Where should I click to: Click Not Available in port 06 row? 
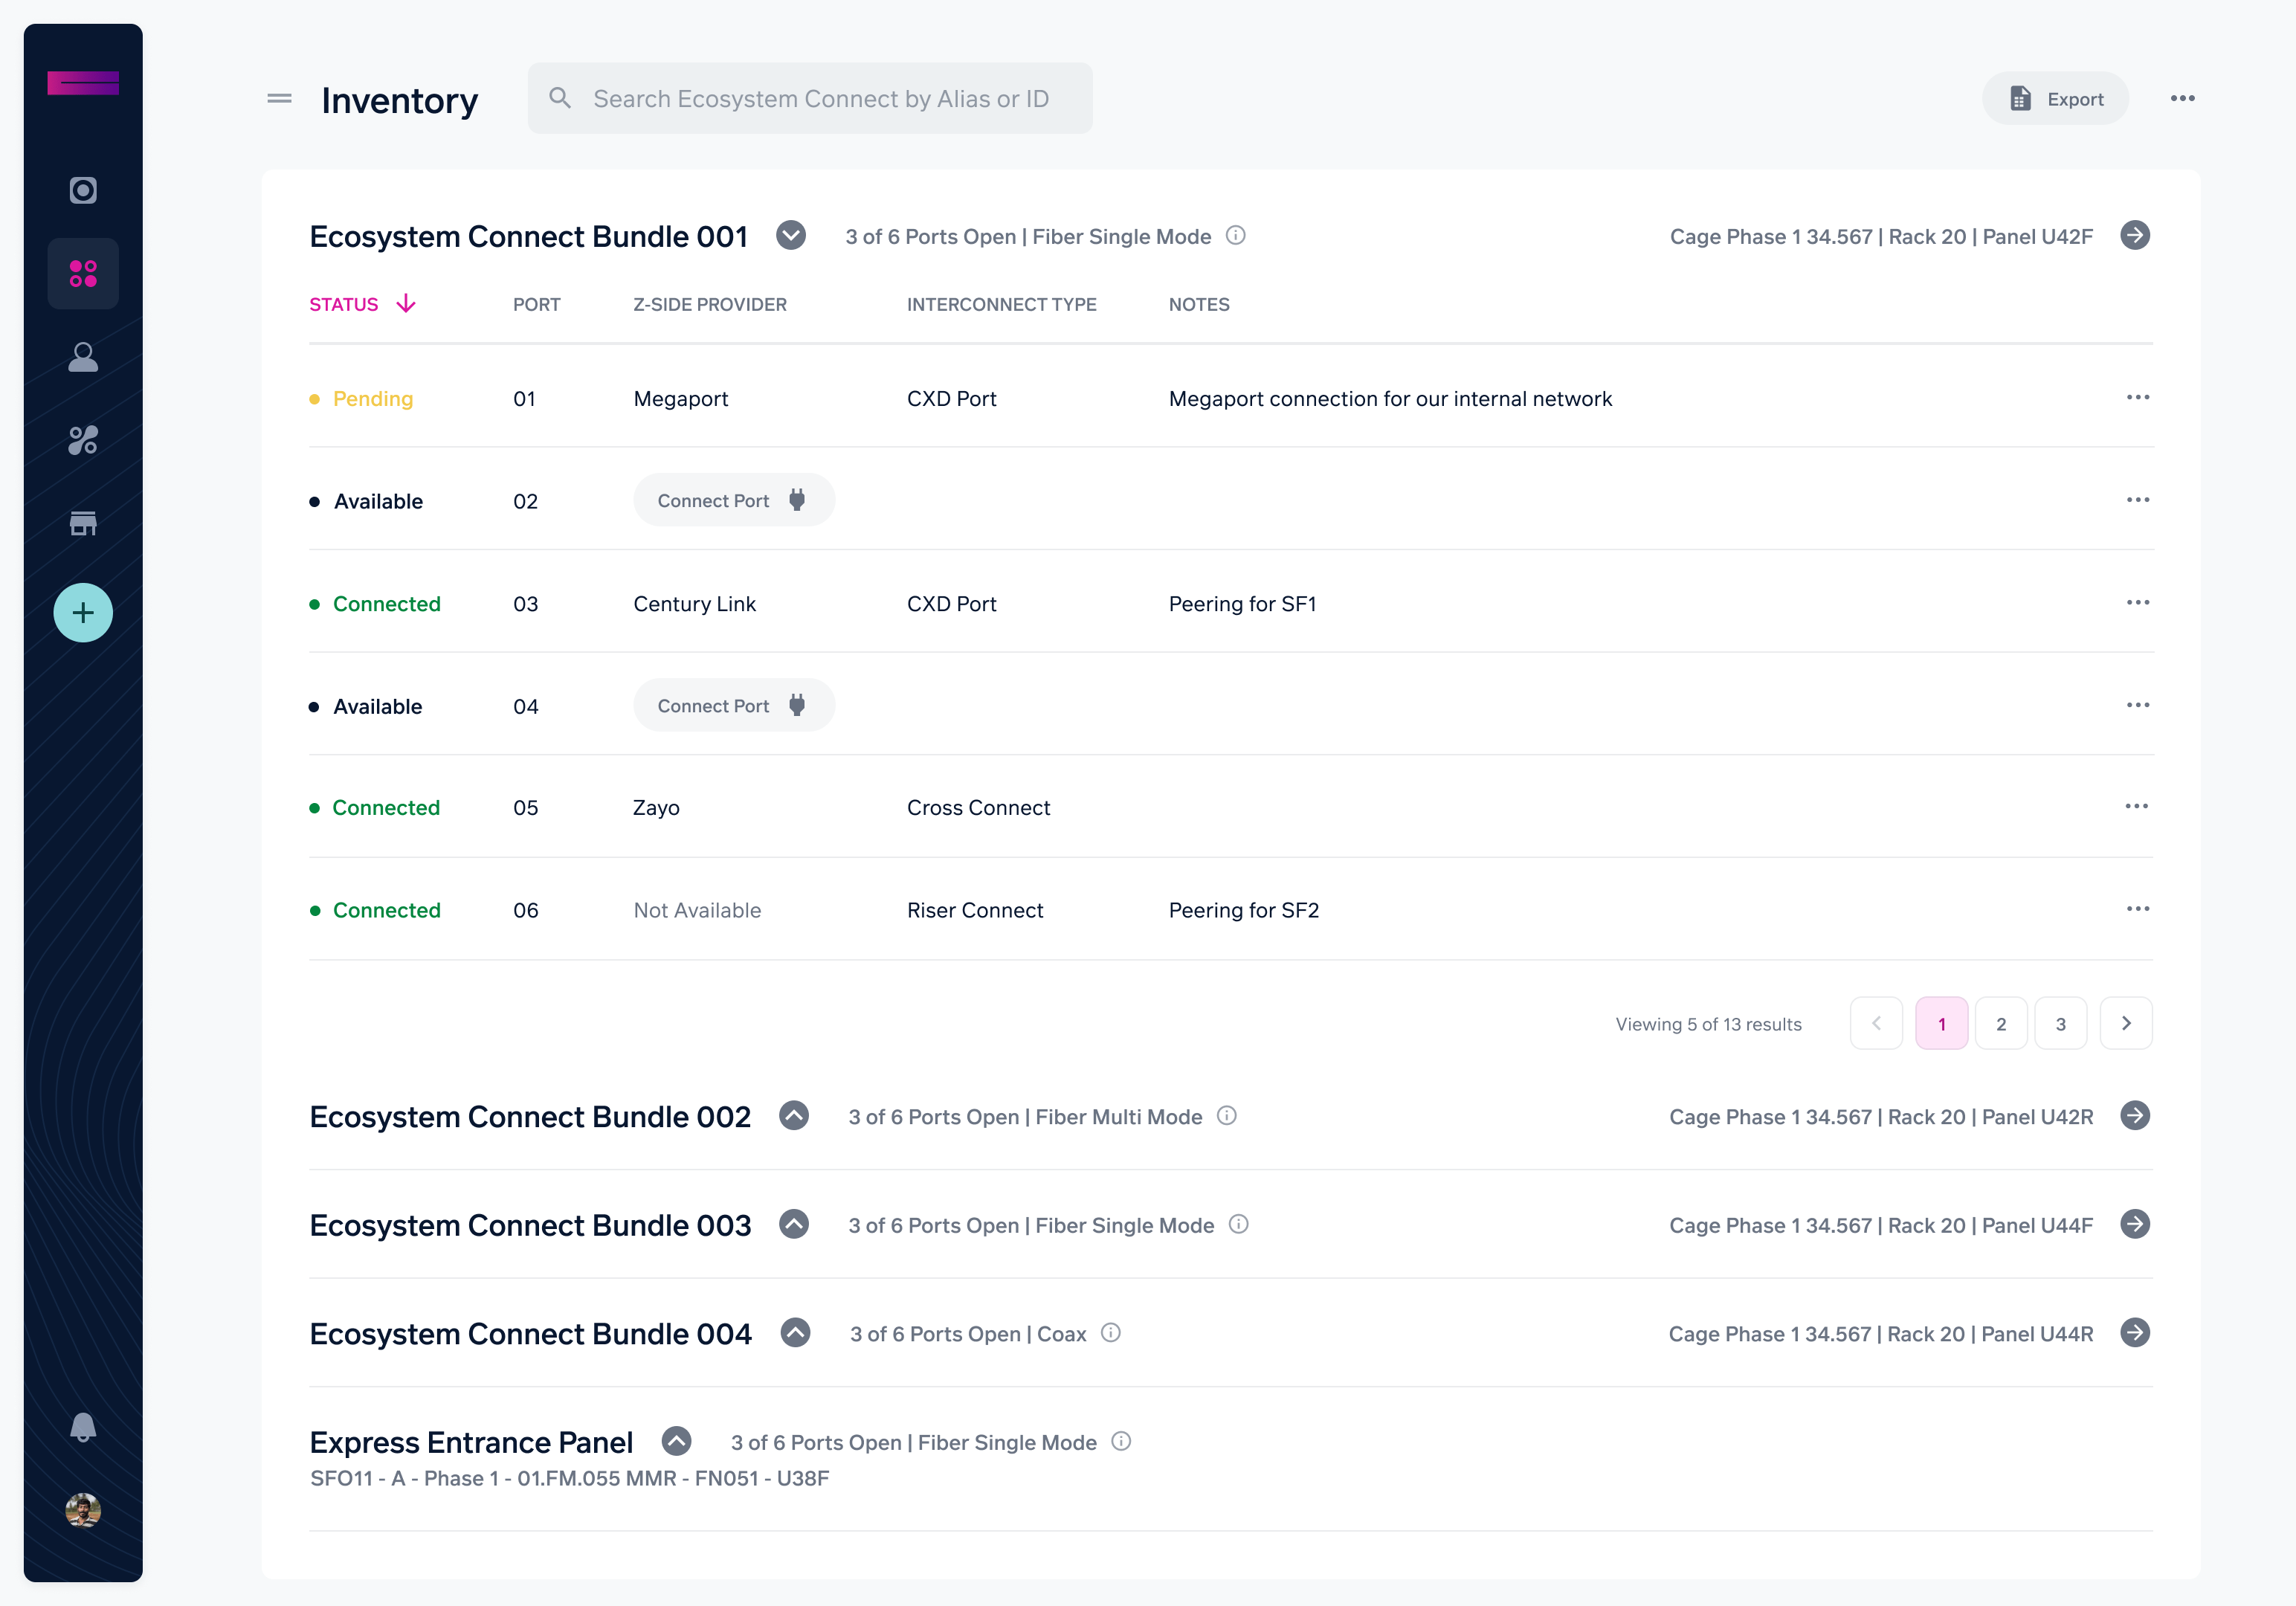pos(697,910)
